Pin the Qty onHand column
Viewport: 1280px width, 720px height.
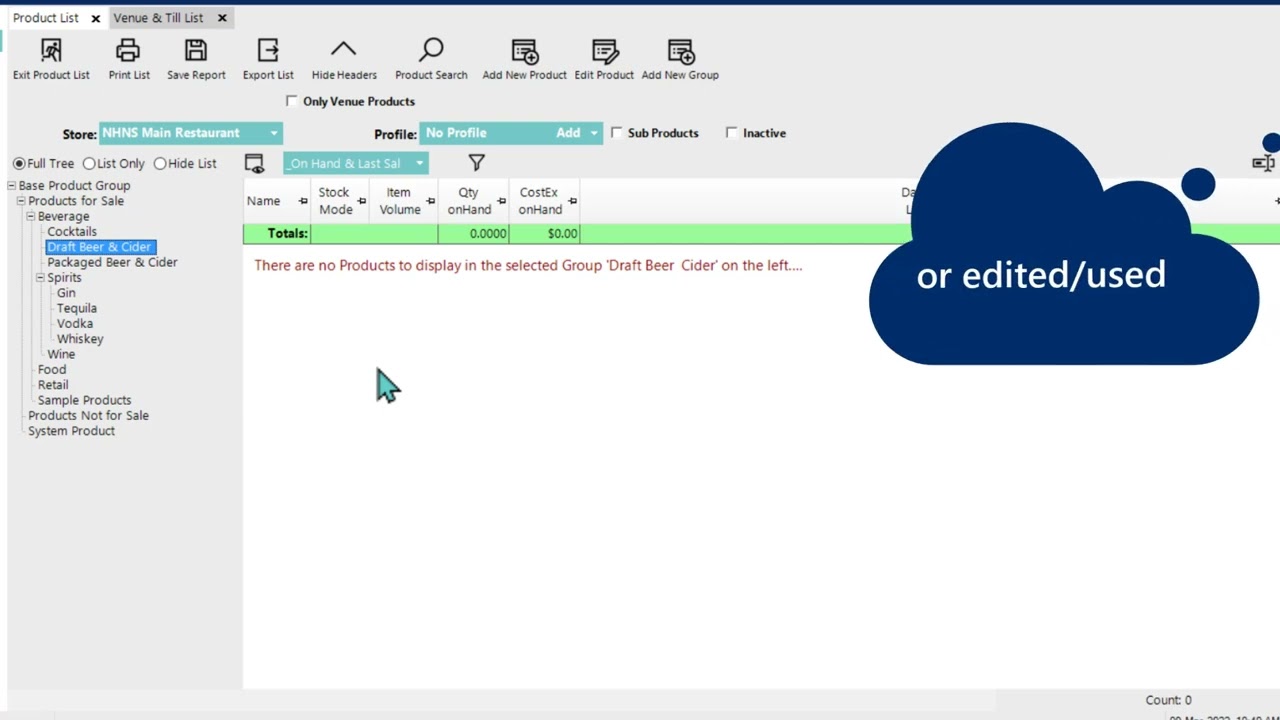tap(501, 201)
